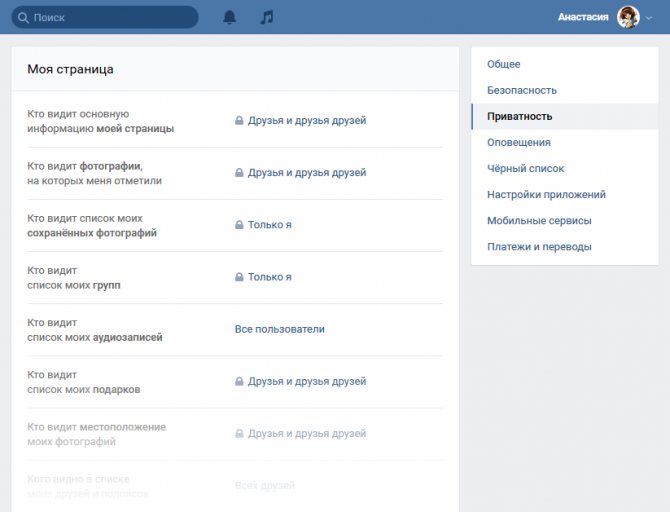Open the Оповещения settings tab

[x=564, y=142]
